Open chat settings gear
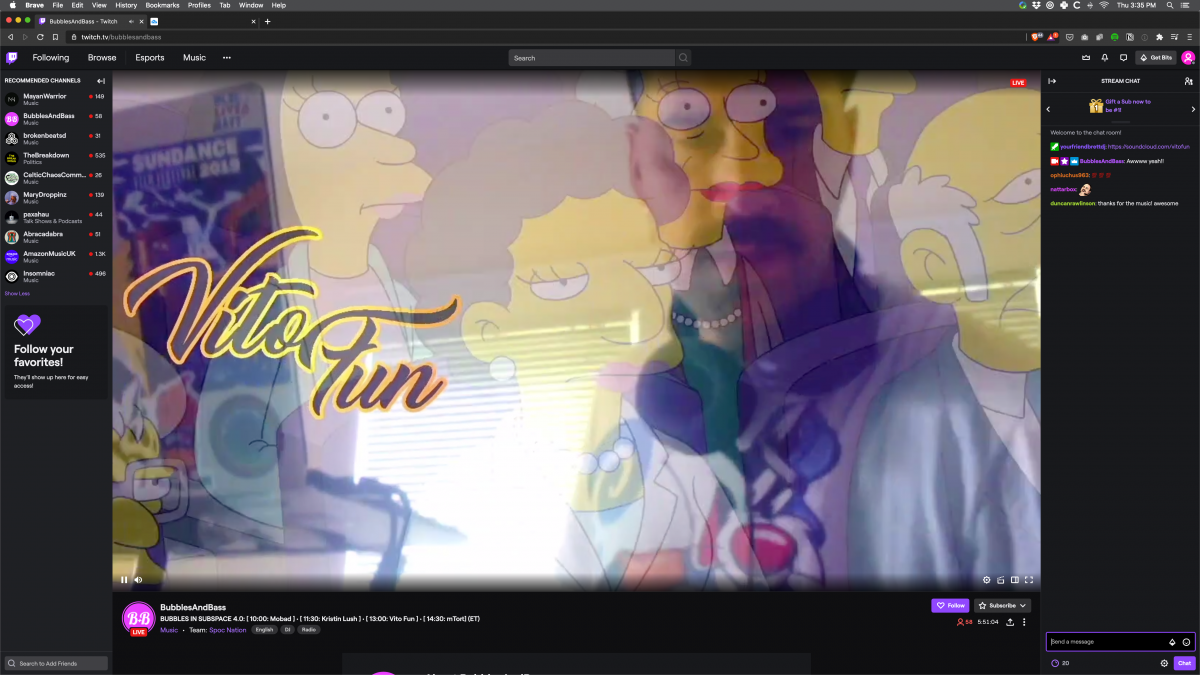 [x=1164, y=663]
